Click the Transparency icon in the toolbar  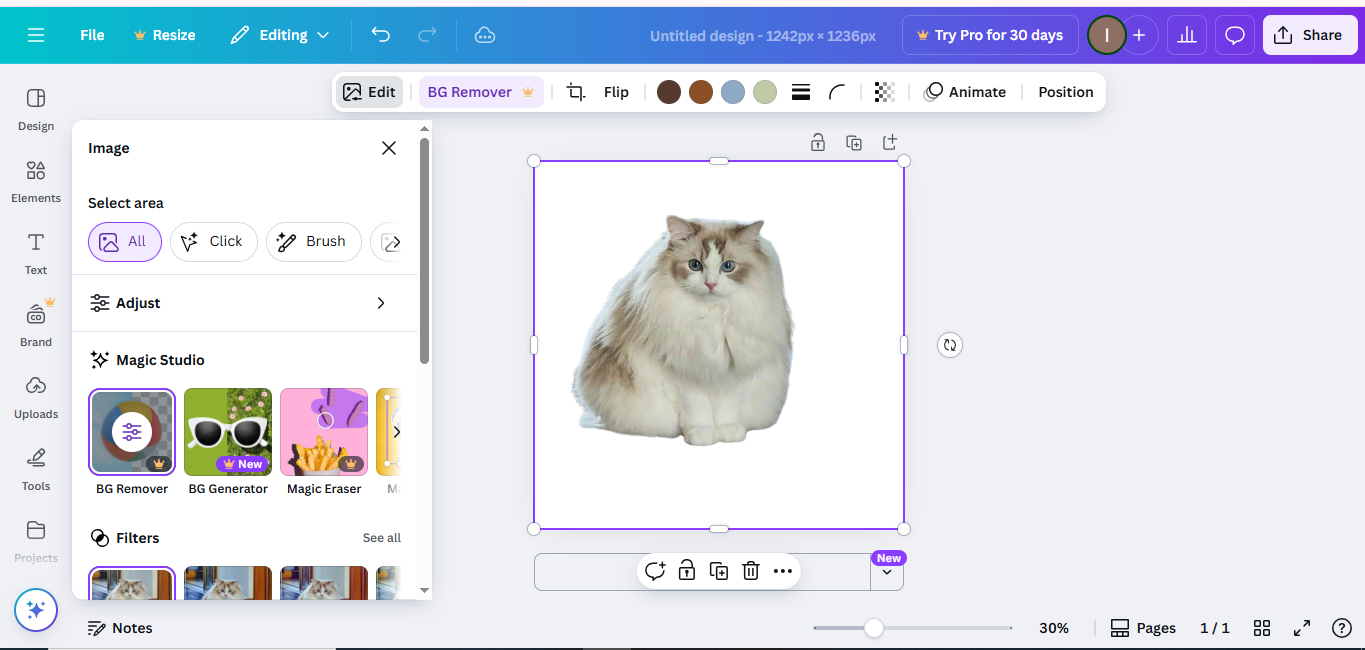[884, 91]
